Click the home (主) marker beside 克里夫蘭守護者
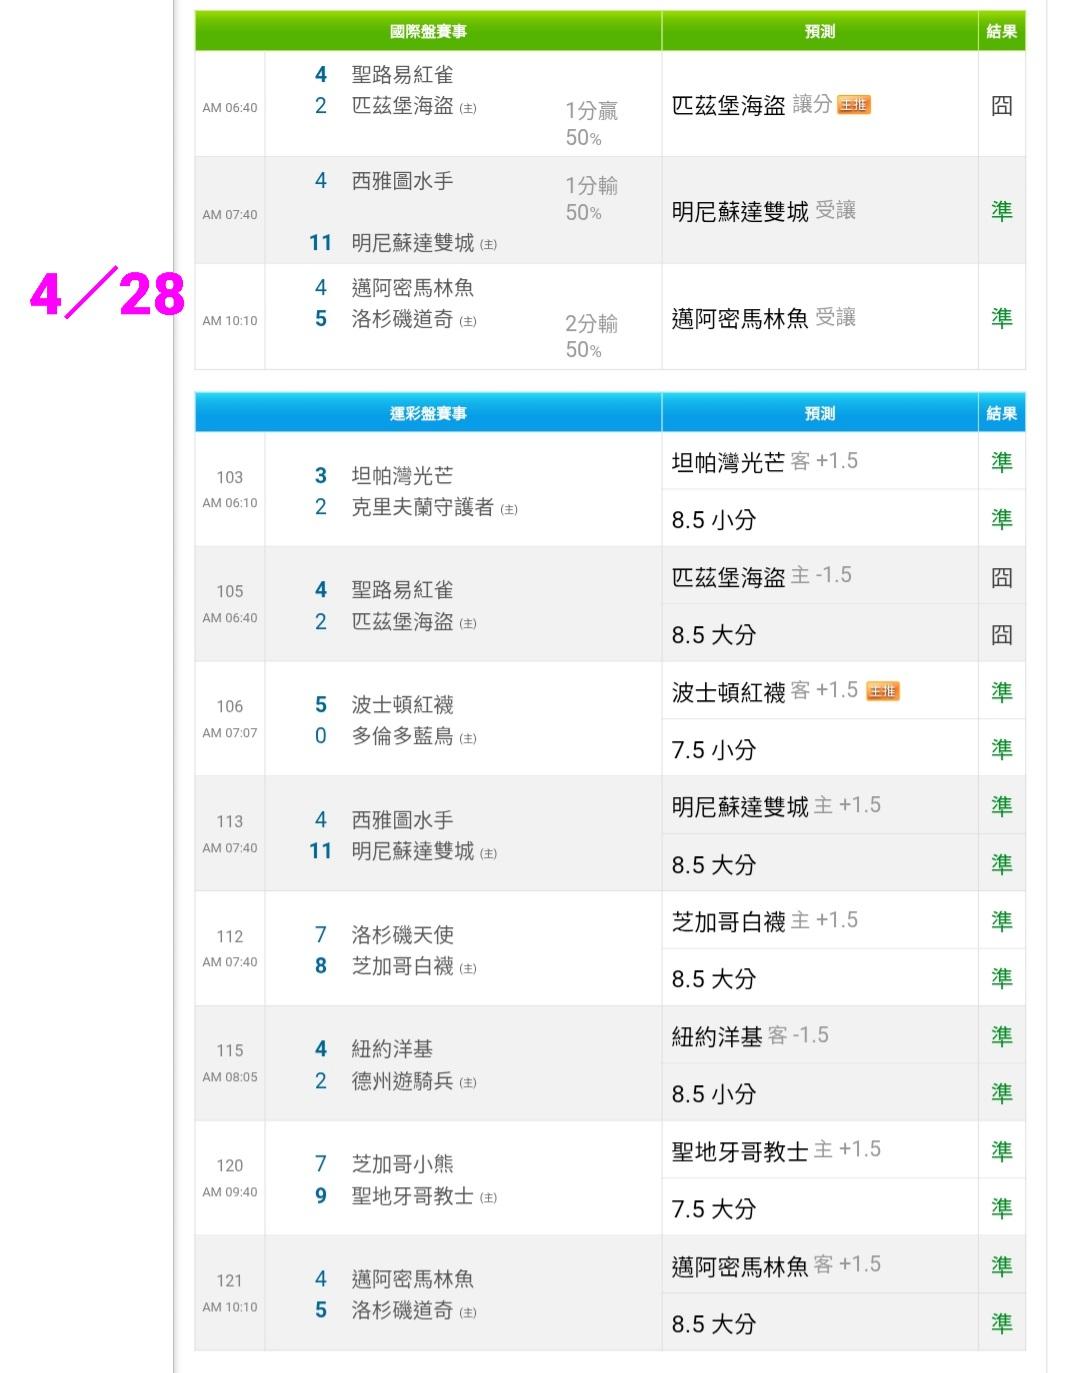 pos(509,509)
